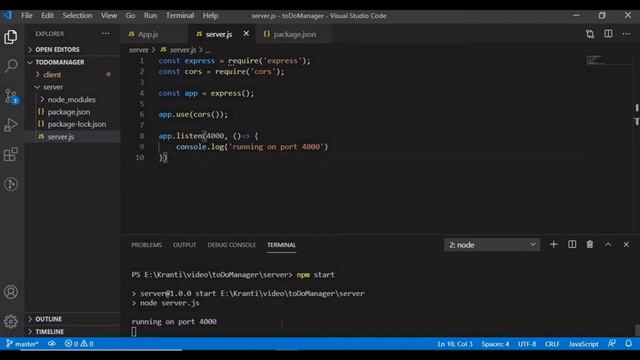
Task: Open the Manage gear settings icon
Action: point(11,321)
